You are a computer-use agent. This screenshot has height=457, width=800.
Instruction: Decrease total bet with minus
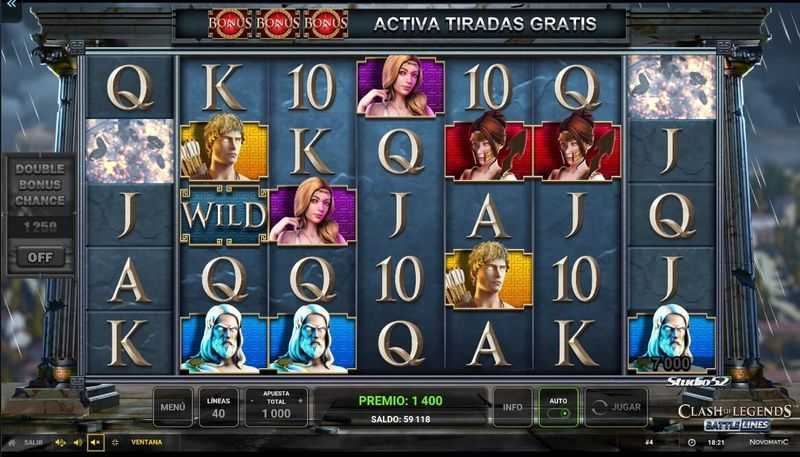(252, 401)
